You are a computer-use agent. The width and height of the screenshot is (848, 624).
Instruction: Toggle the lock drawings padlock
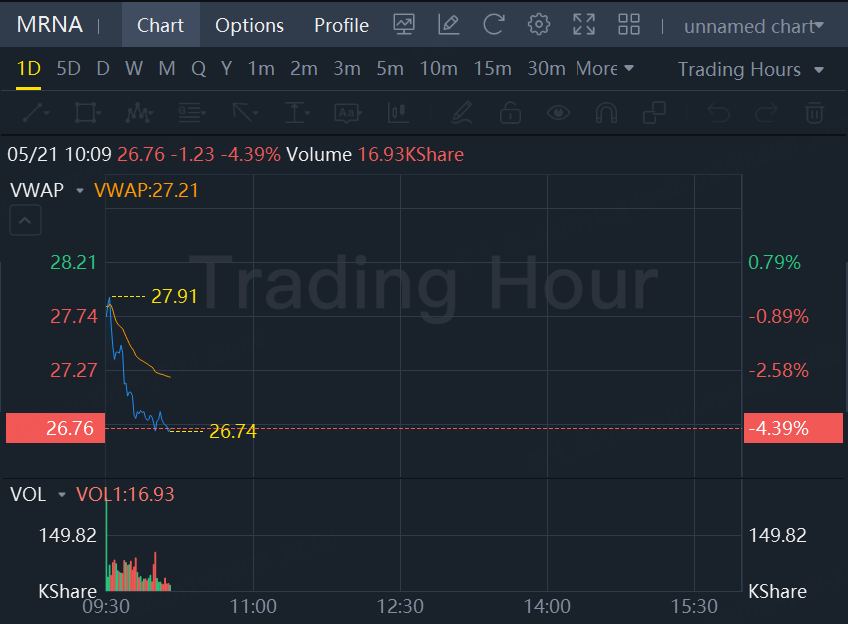click(x=510, y=113)
